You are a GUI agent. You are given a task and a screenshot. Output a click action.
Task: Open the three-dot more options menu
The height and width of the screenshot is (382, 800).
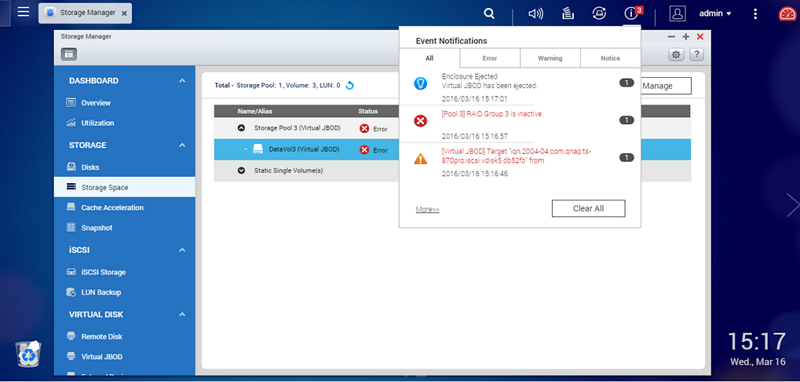[x=756, y=14]
